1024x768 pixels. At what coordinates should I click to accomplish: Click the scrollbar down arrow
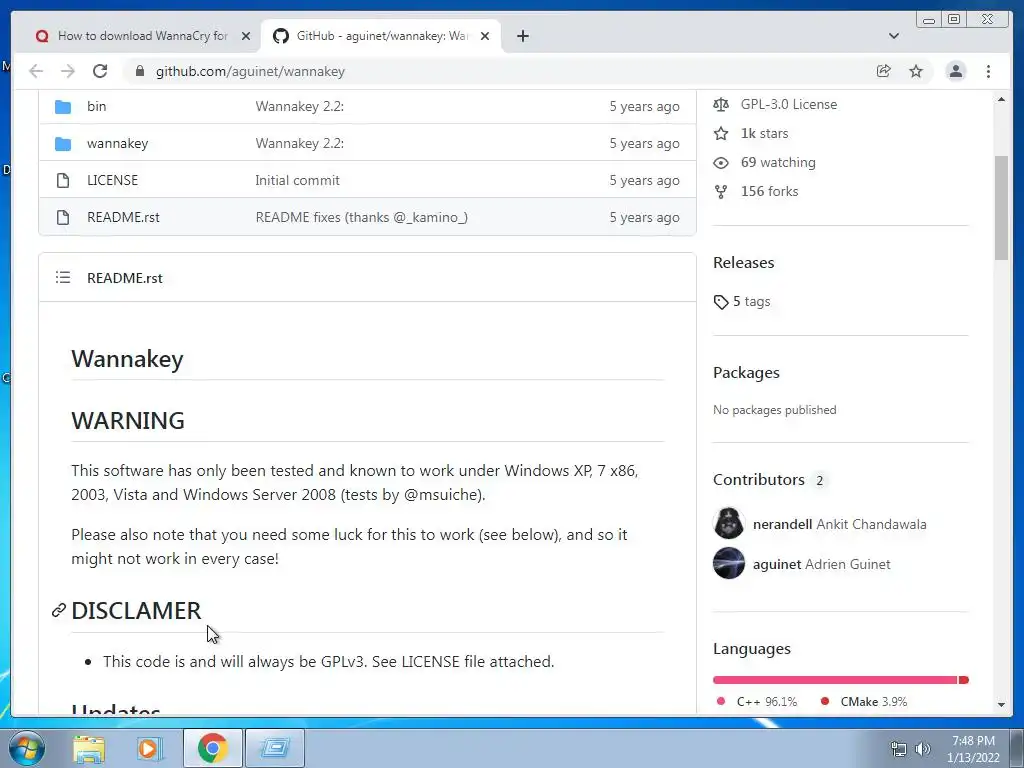point(1001,705)
